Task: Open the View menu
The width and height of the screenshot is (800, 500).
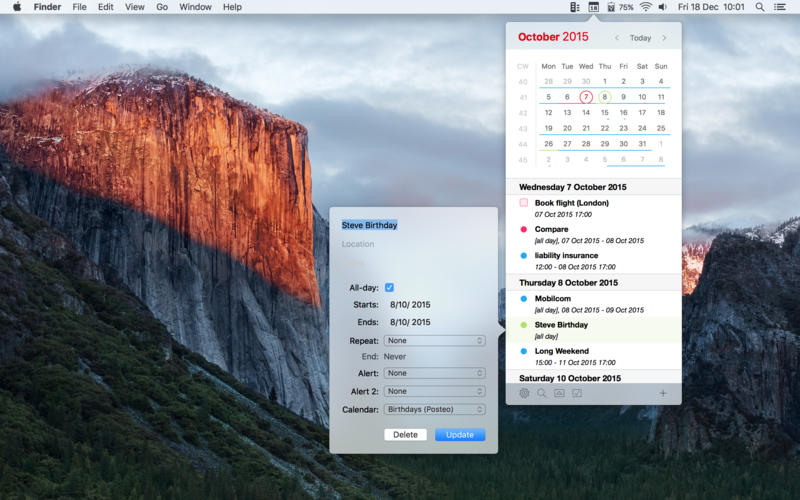Action: (x=135, y=7)
